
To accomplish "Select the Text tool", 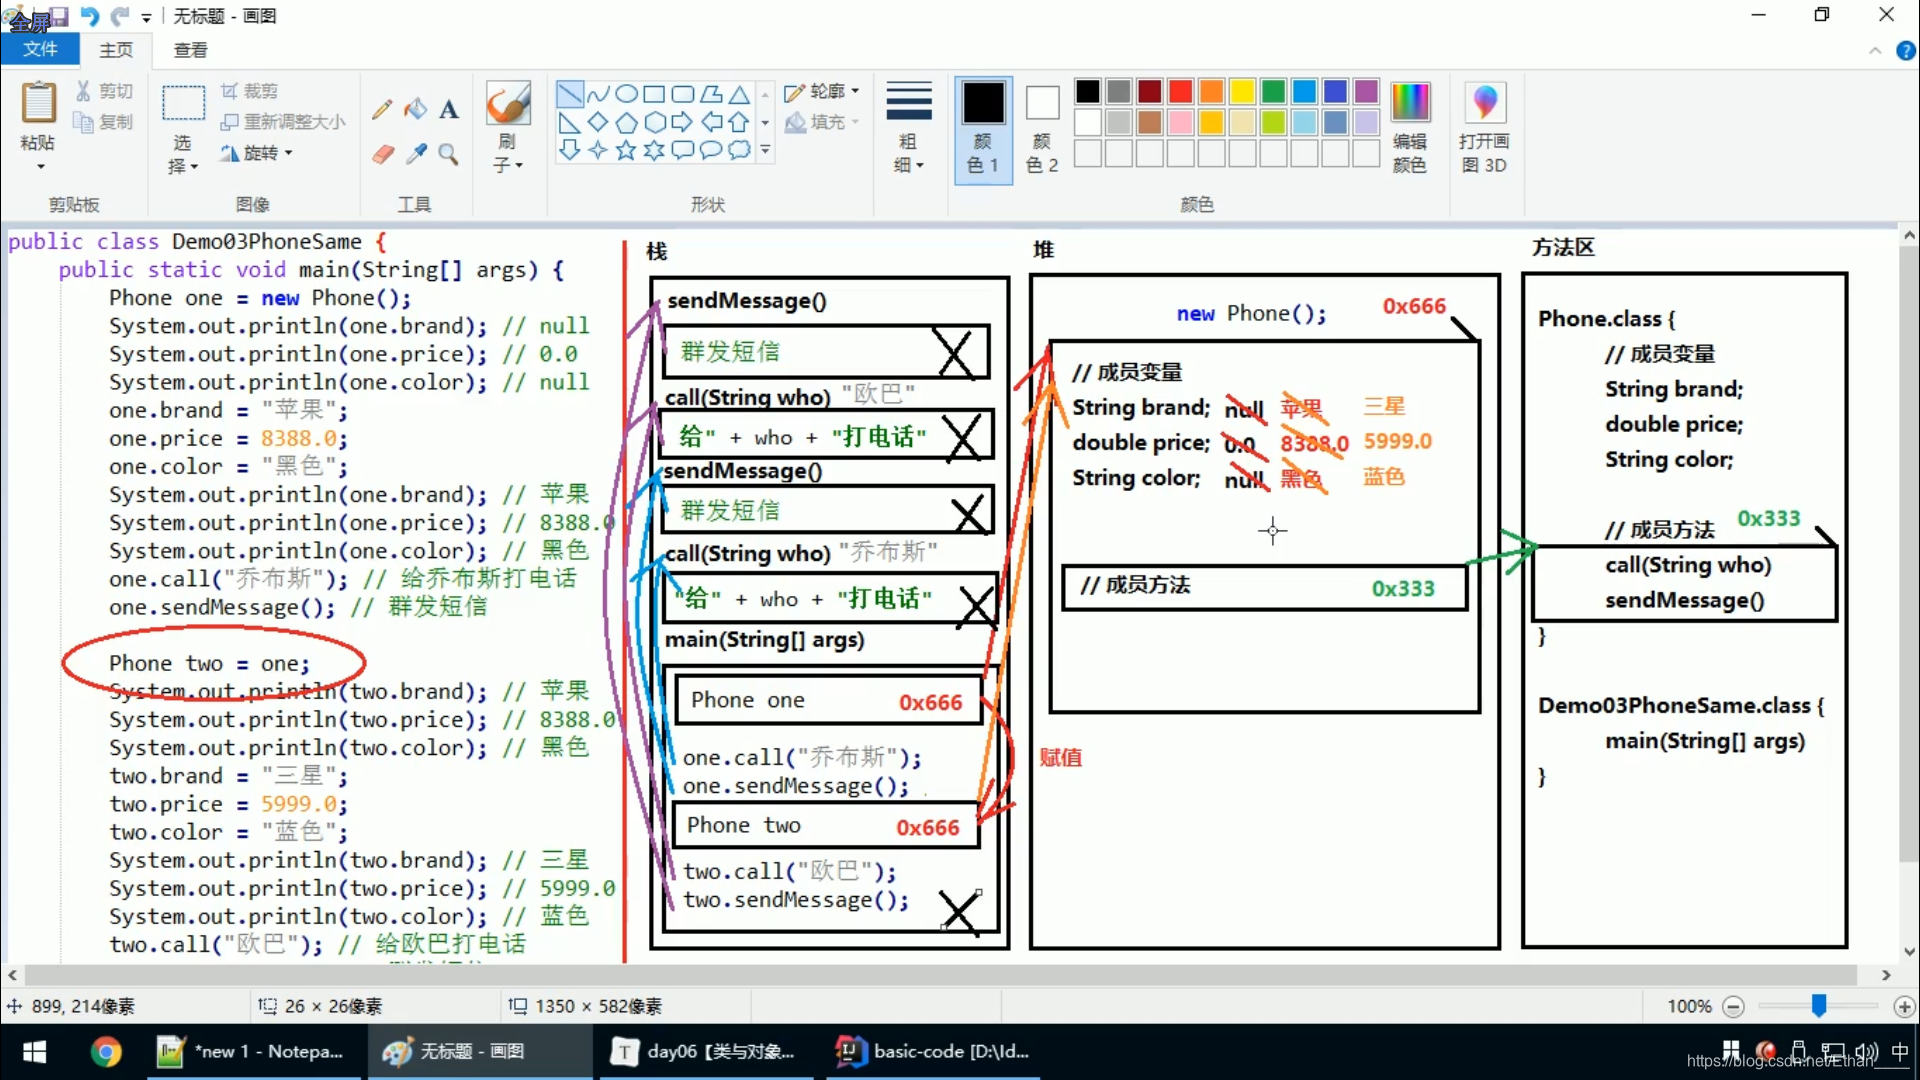I will 449,109.
